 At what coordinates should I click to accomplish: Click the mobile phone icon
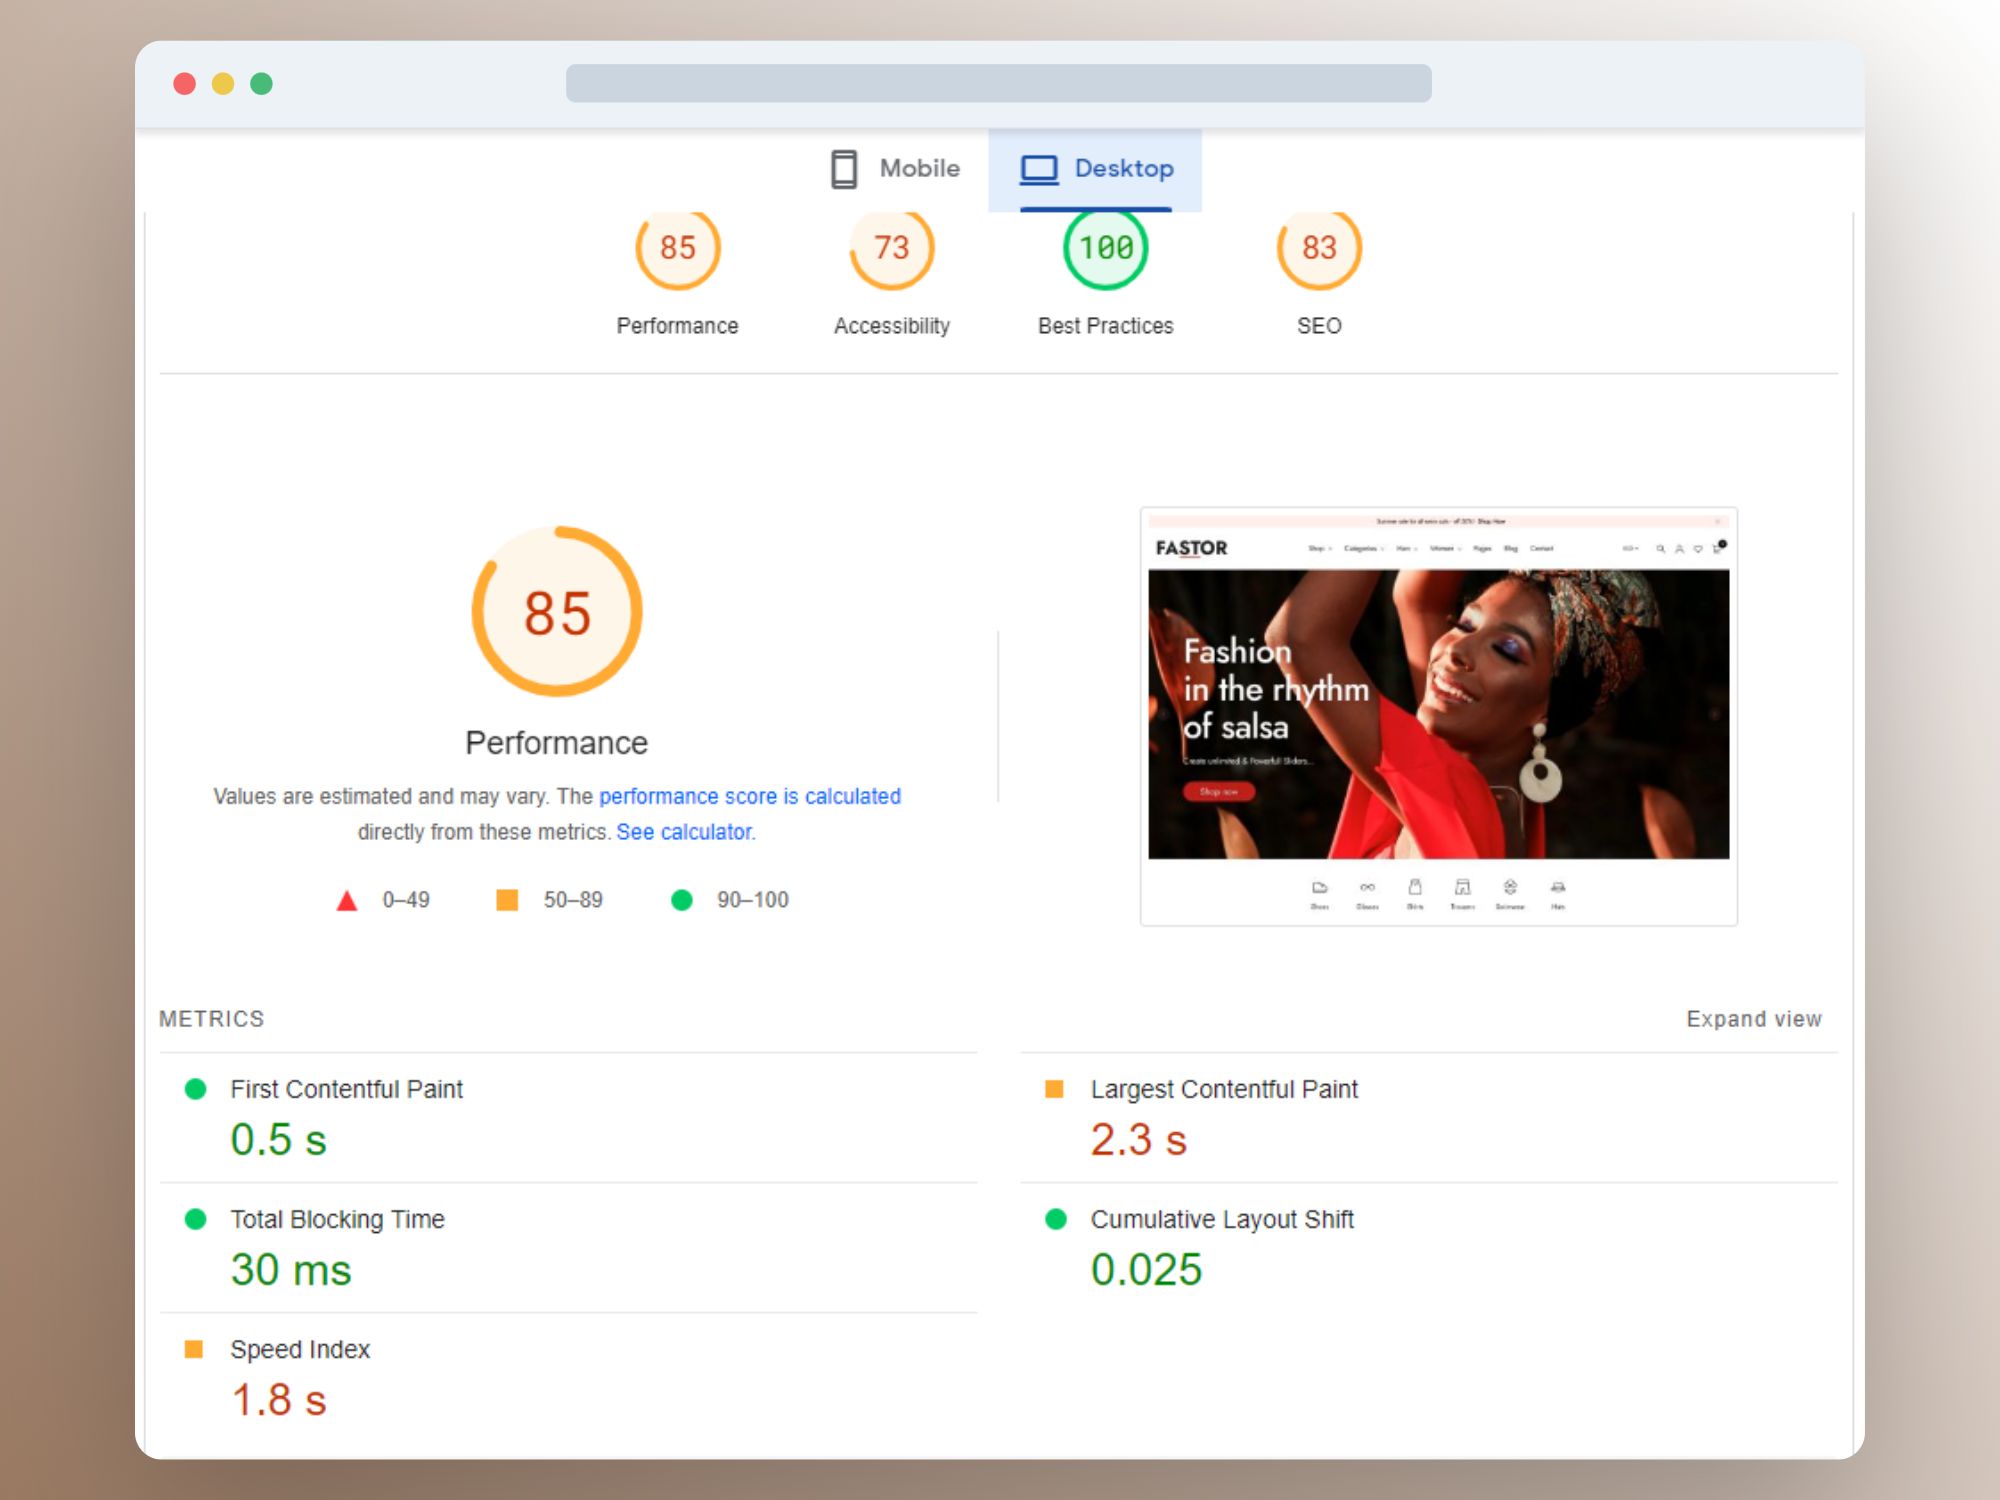coord(844,169)
